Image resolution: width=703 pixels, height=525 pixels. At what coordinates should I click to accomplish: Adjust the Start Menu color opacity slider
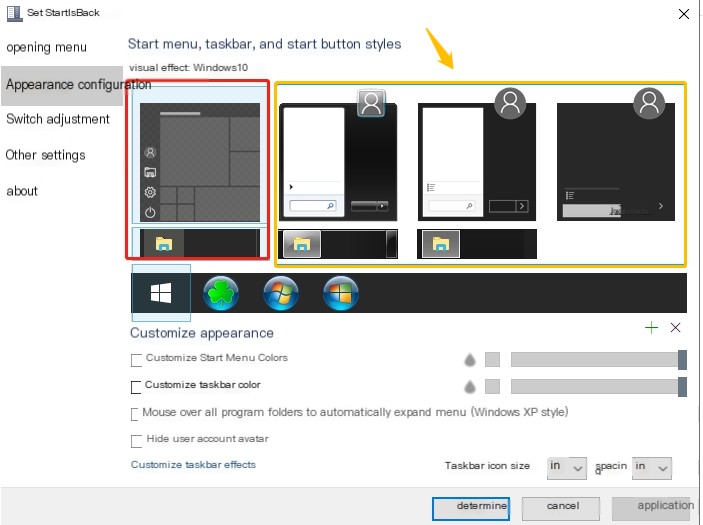tap(599, 360)
